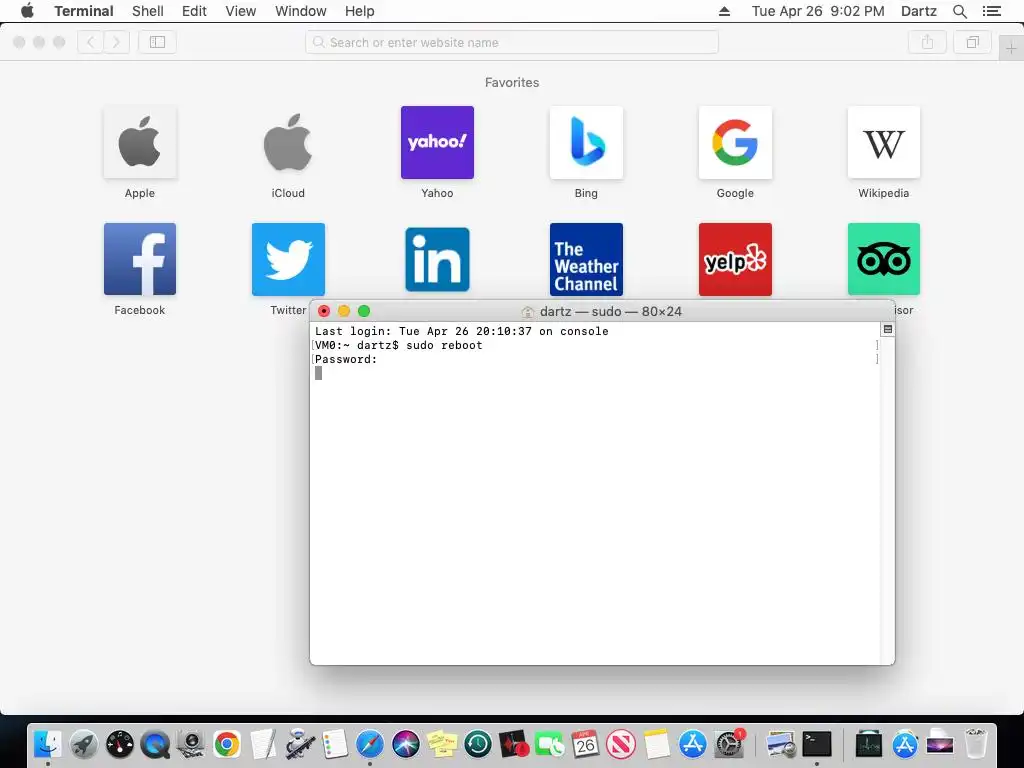Open the Bing favorite in Safari

(586, 142)
